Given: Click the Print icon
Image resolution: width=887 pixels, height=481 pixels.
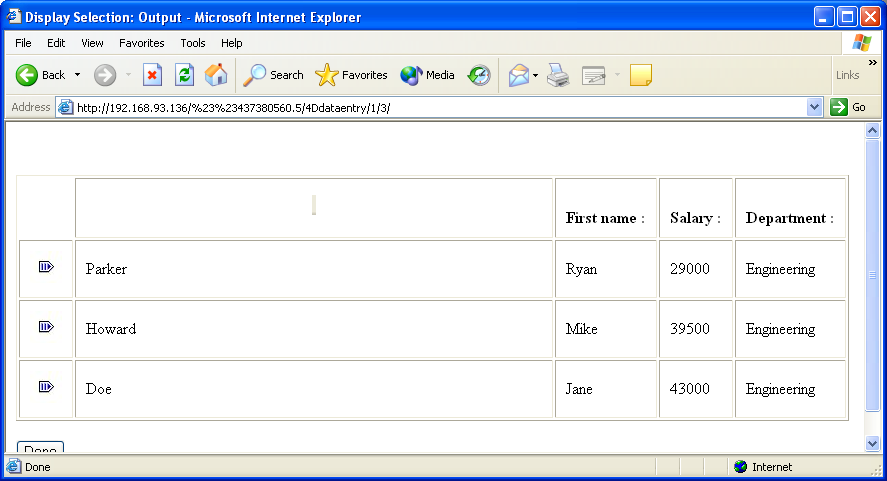Looking at the screenshot, I should click(558, 75).
